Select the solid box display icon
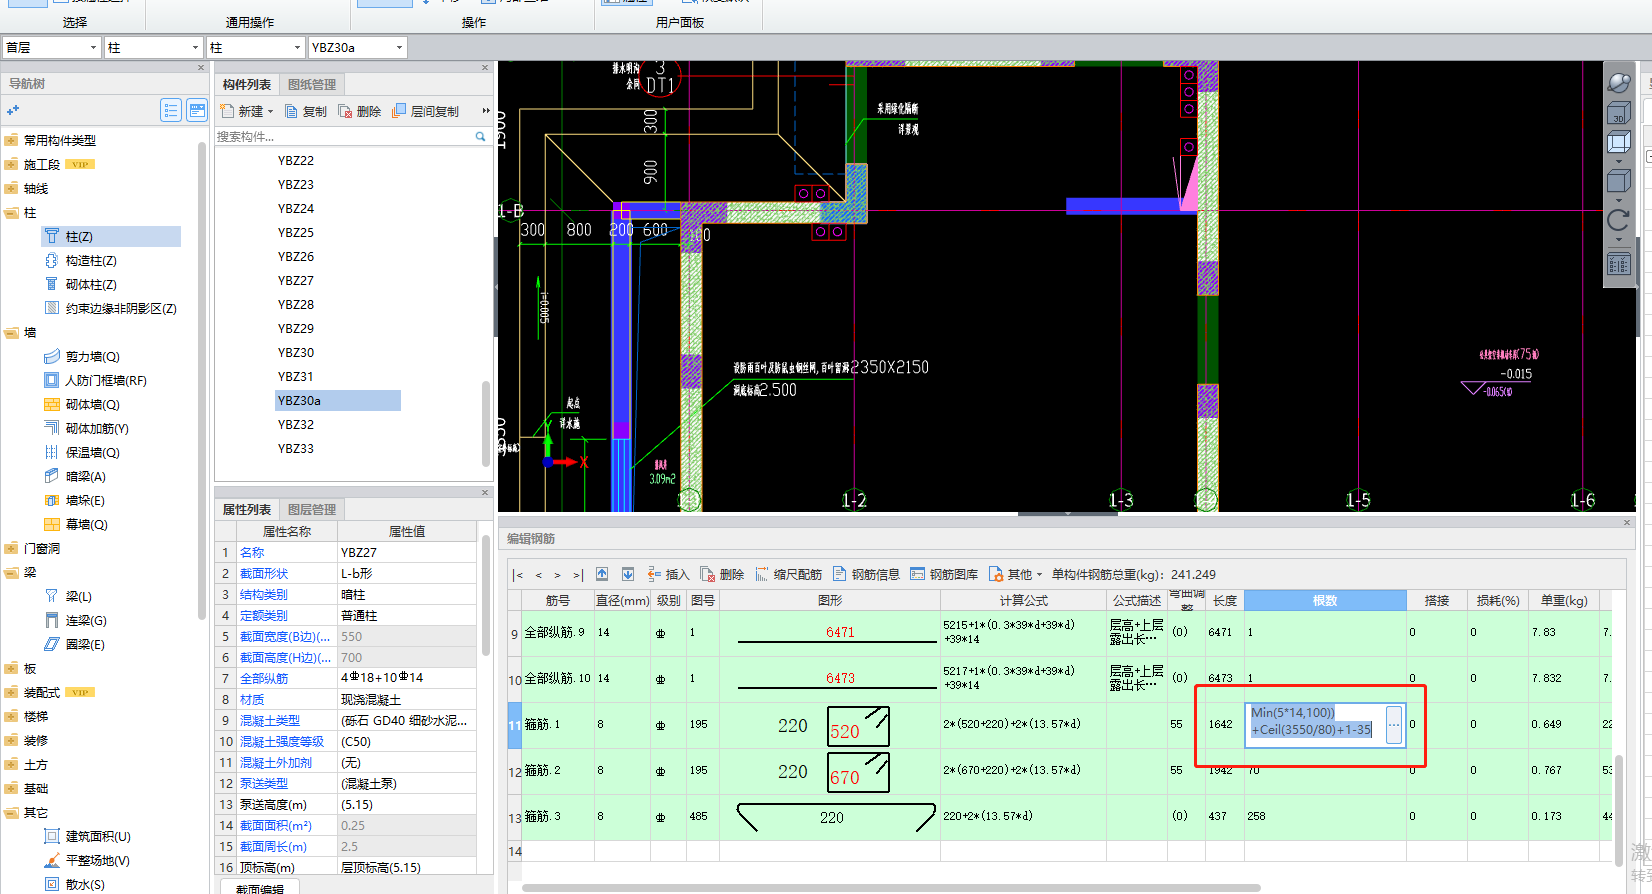Viewport: 1652px width, 894px height. pos(1618,181)
